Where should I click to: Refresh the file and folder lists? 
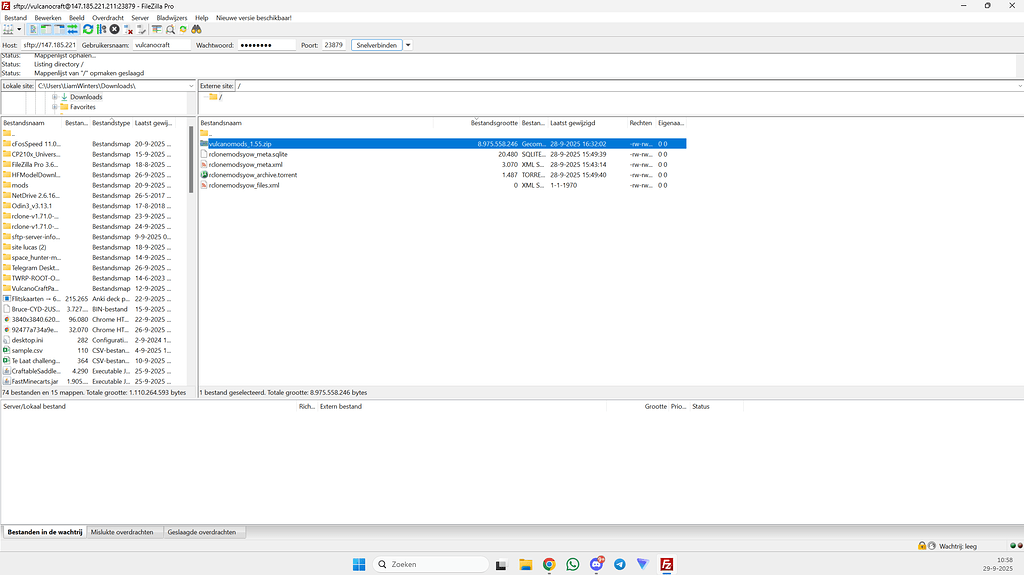[x=88, y=29]
